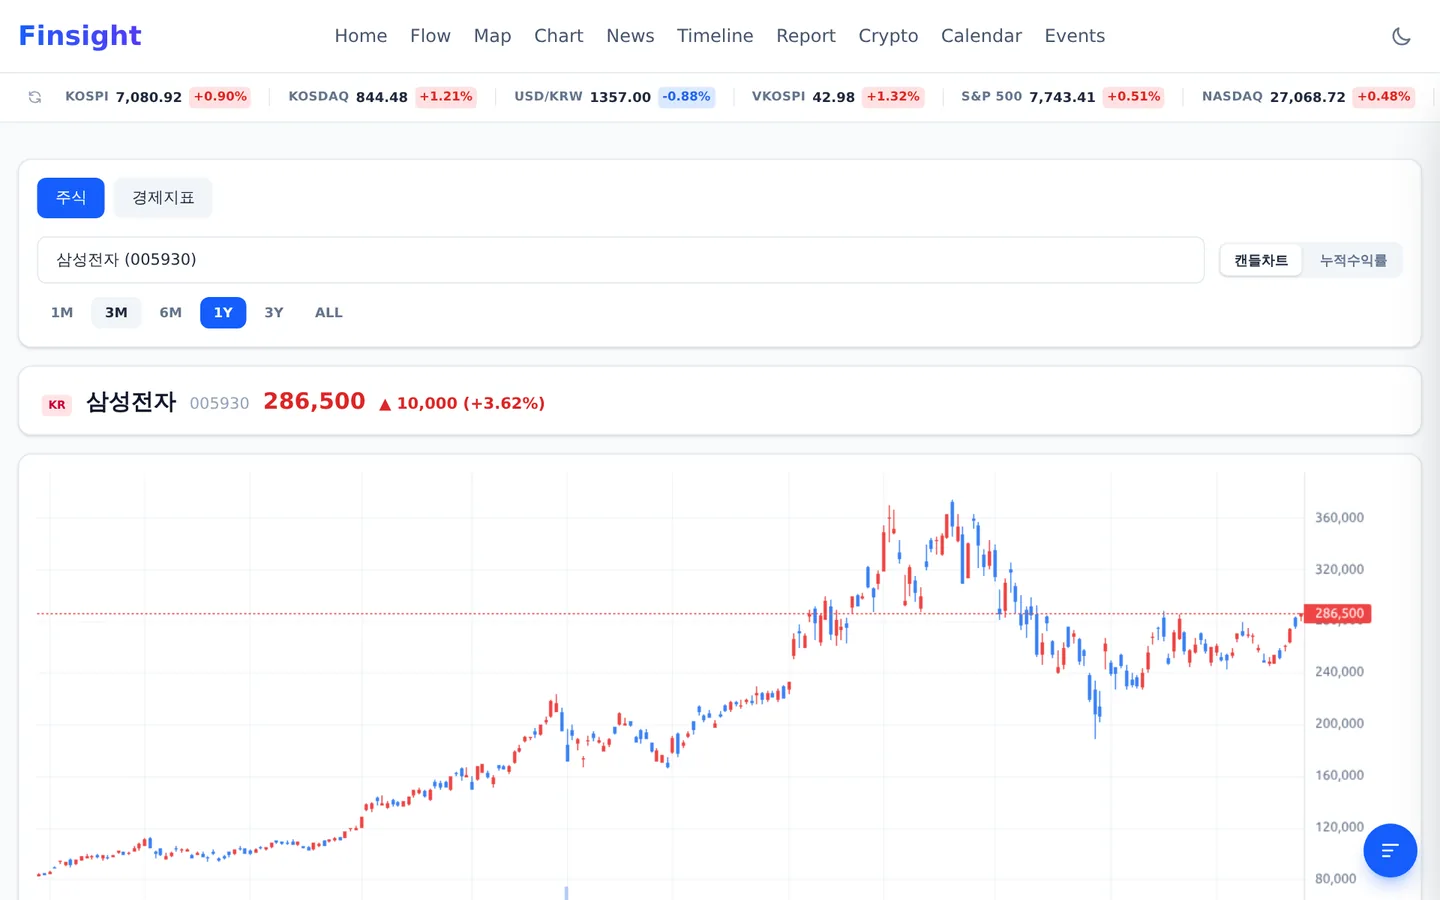Toggle dark mode moon icon
The image size is (1440, 900).
pos(1401,36)
